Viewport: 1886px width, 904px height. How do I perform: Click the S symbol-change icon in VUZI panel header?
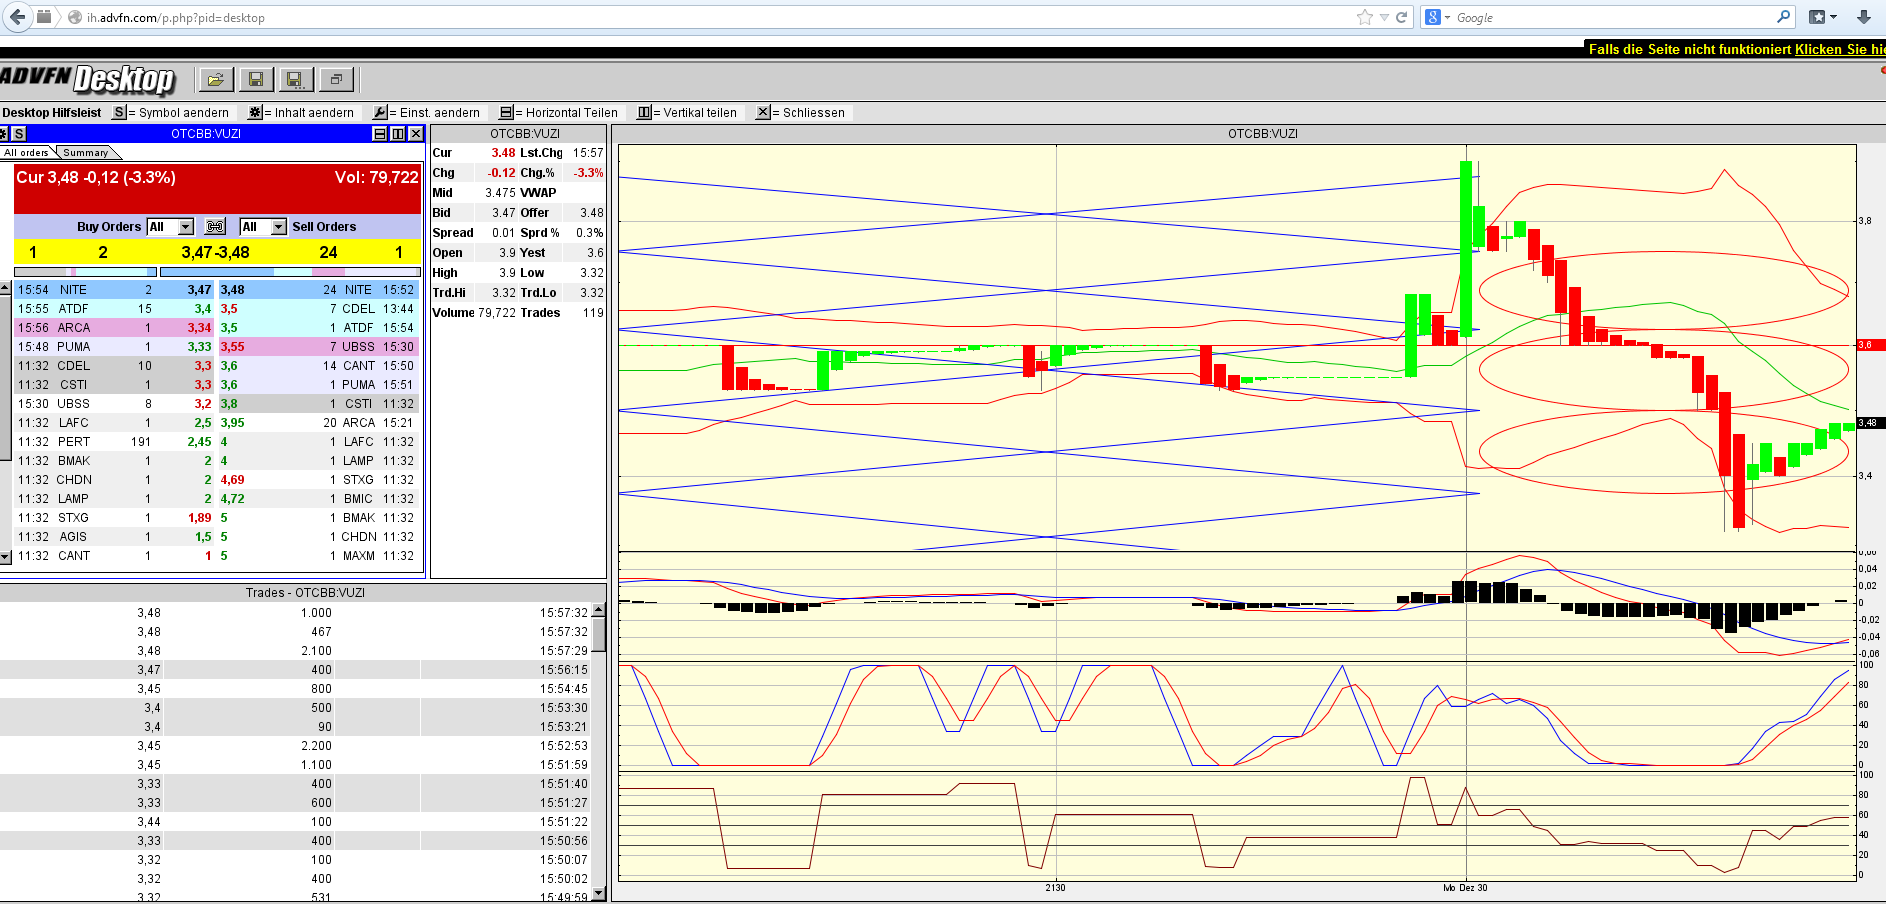pos(19,134)
